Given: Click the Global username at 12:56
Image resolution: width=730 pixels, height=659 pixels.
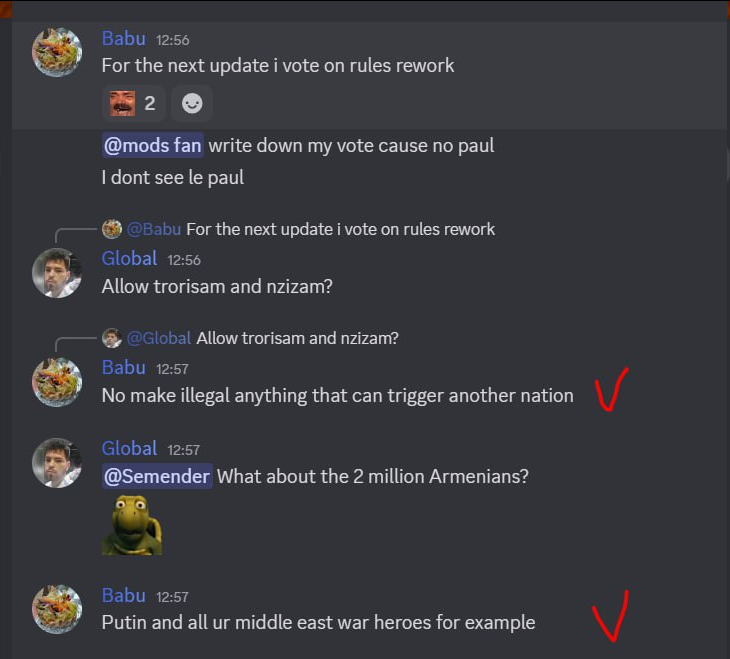Looking at the screenshot, I should 129,258.
